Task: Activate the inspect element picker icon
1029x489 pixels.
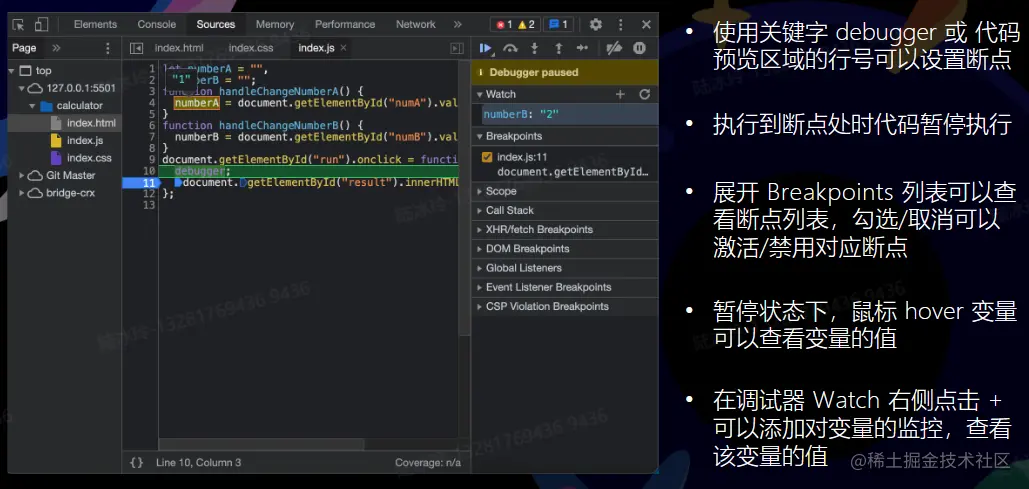Action: point(18,24)
